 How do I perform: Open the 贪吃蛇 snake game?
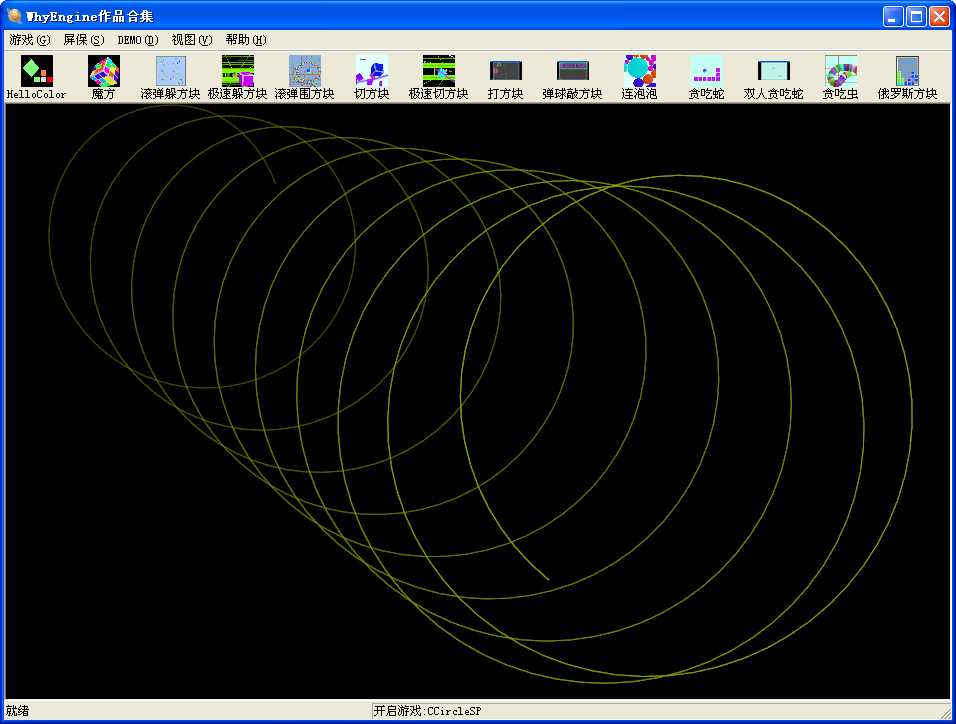click(x=706, y=77)
